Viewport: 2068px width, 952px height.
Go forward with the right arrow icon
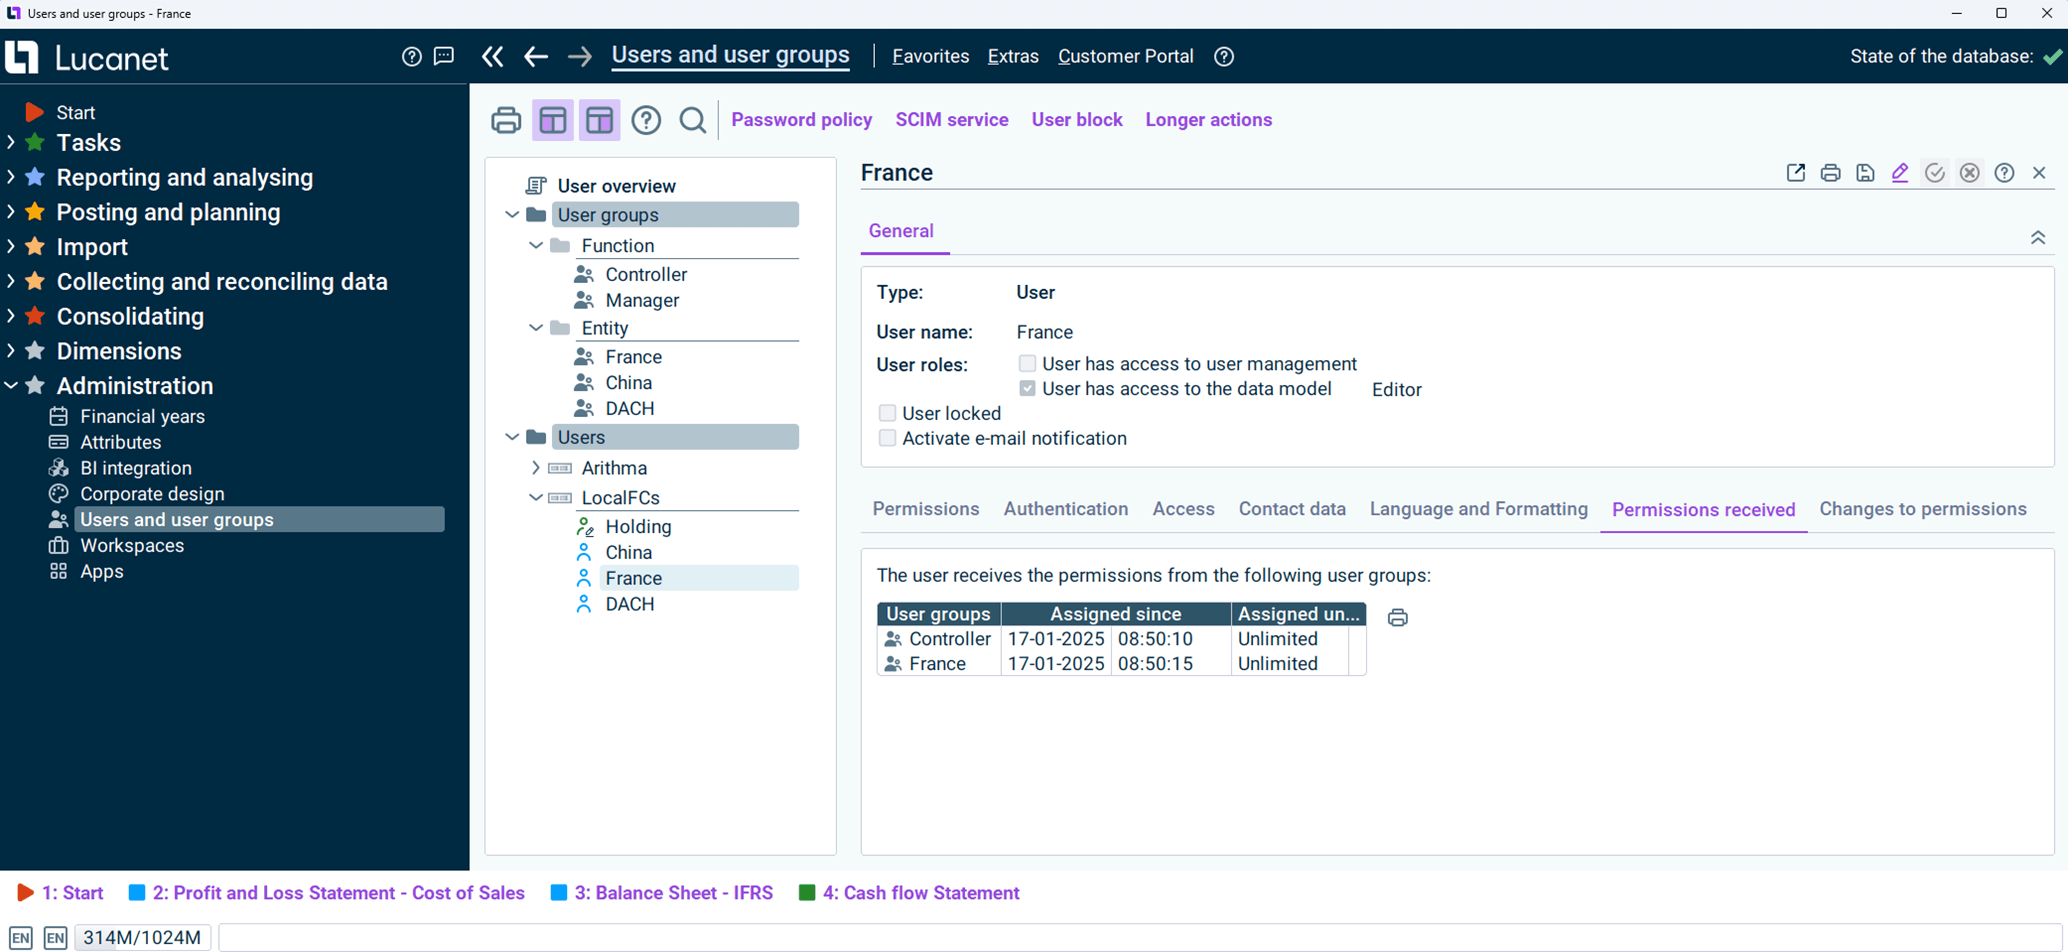[580, 57]
